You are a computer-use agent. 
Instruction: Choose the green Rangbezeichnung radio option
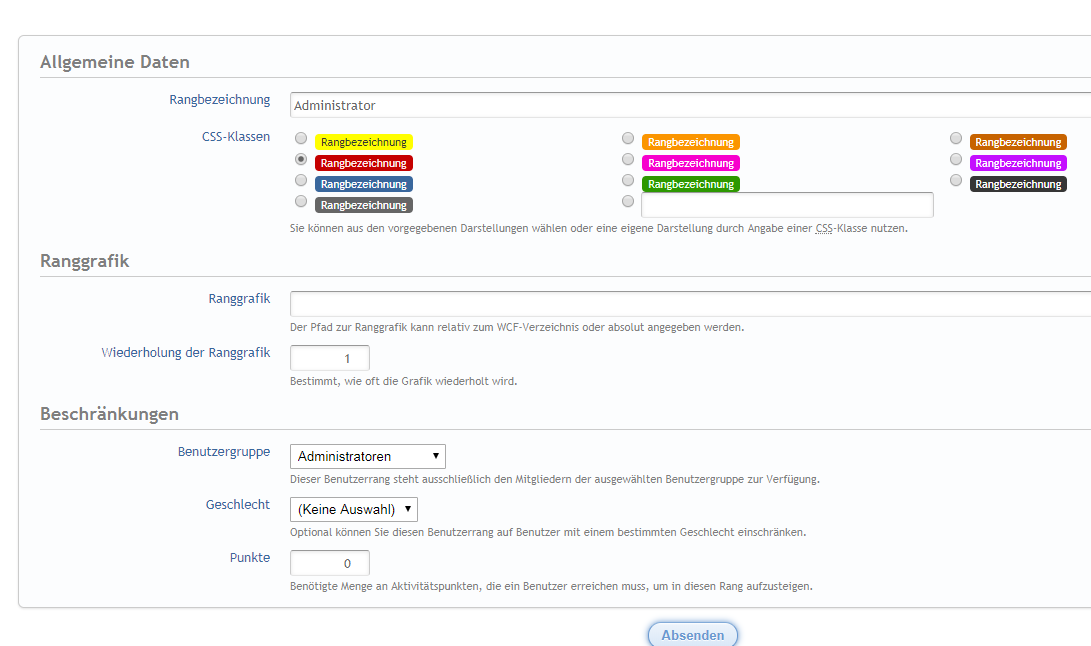coord(628,180)
